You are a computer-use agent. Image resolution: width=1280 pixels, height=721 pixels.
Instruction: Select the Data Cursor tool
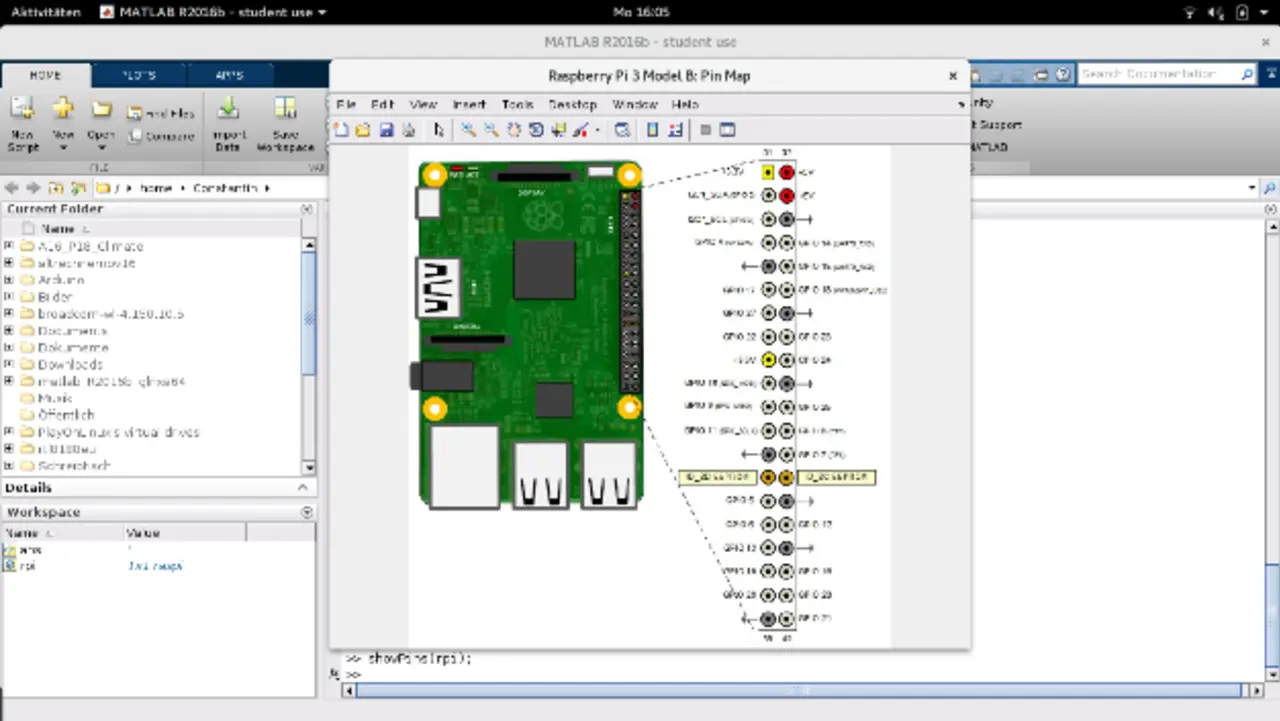[558, 130]
